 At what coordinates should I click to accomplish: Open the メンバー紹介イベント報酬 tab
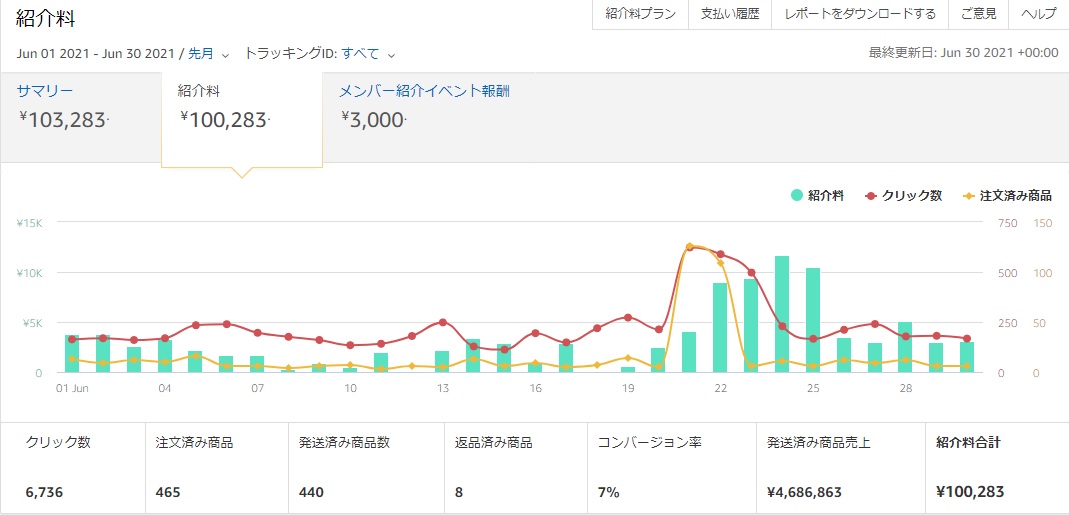424,105
